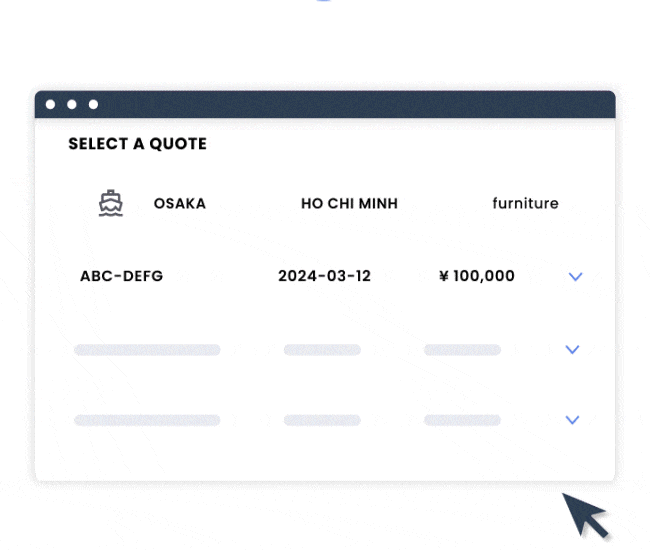Click the third row's price placeholder bar
The width and height of the screenshot is (650, 550).
[462, 420]
